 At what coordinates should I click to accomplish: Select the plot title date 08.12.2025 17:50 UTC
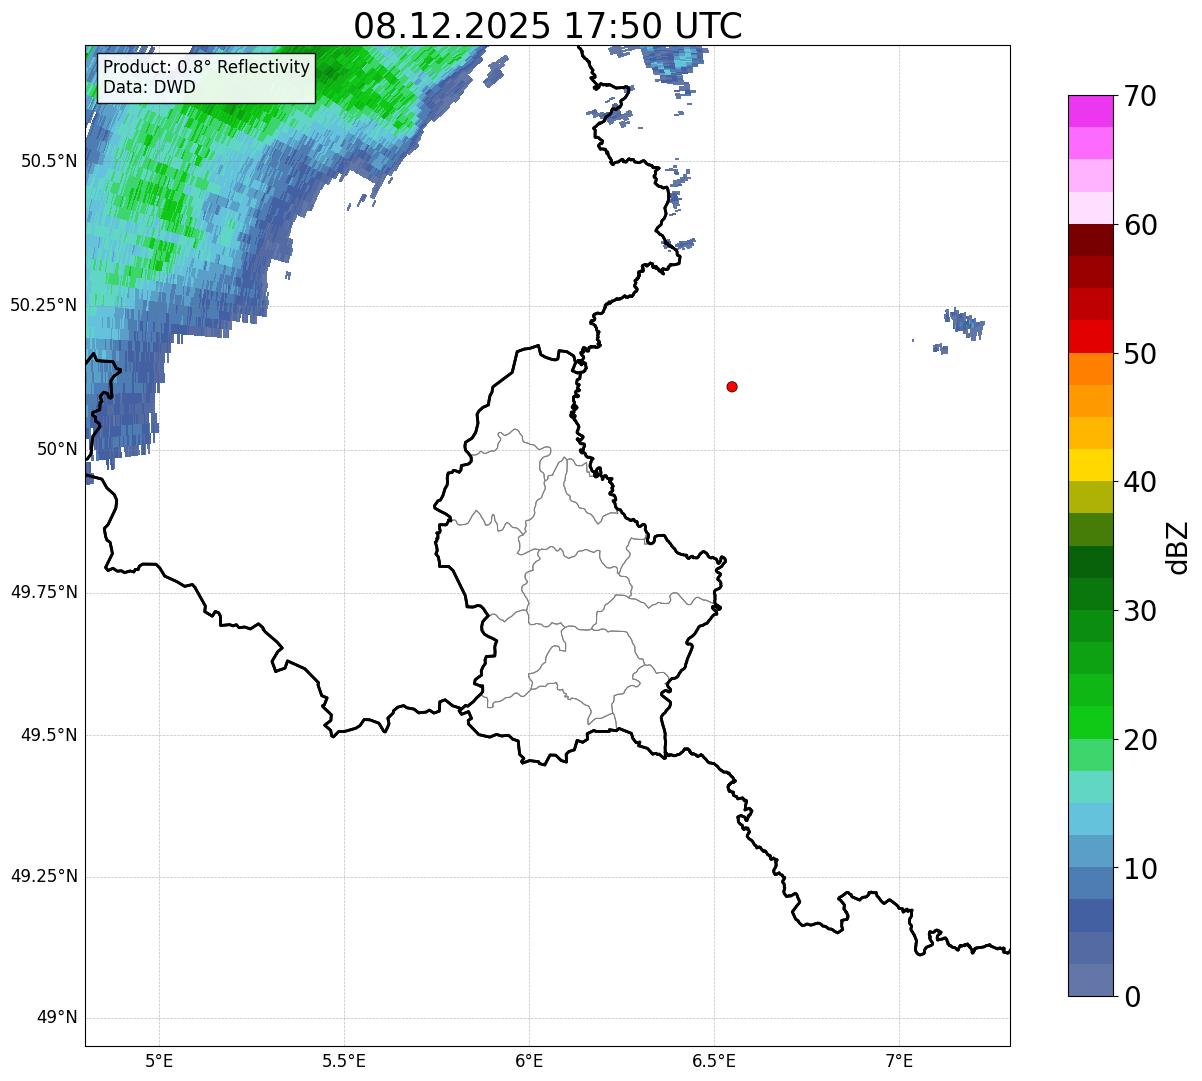(548, 26)
